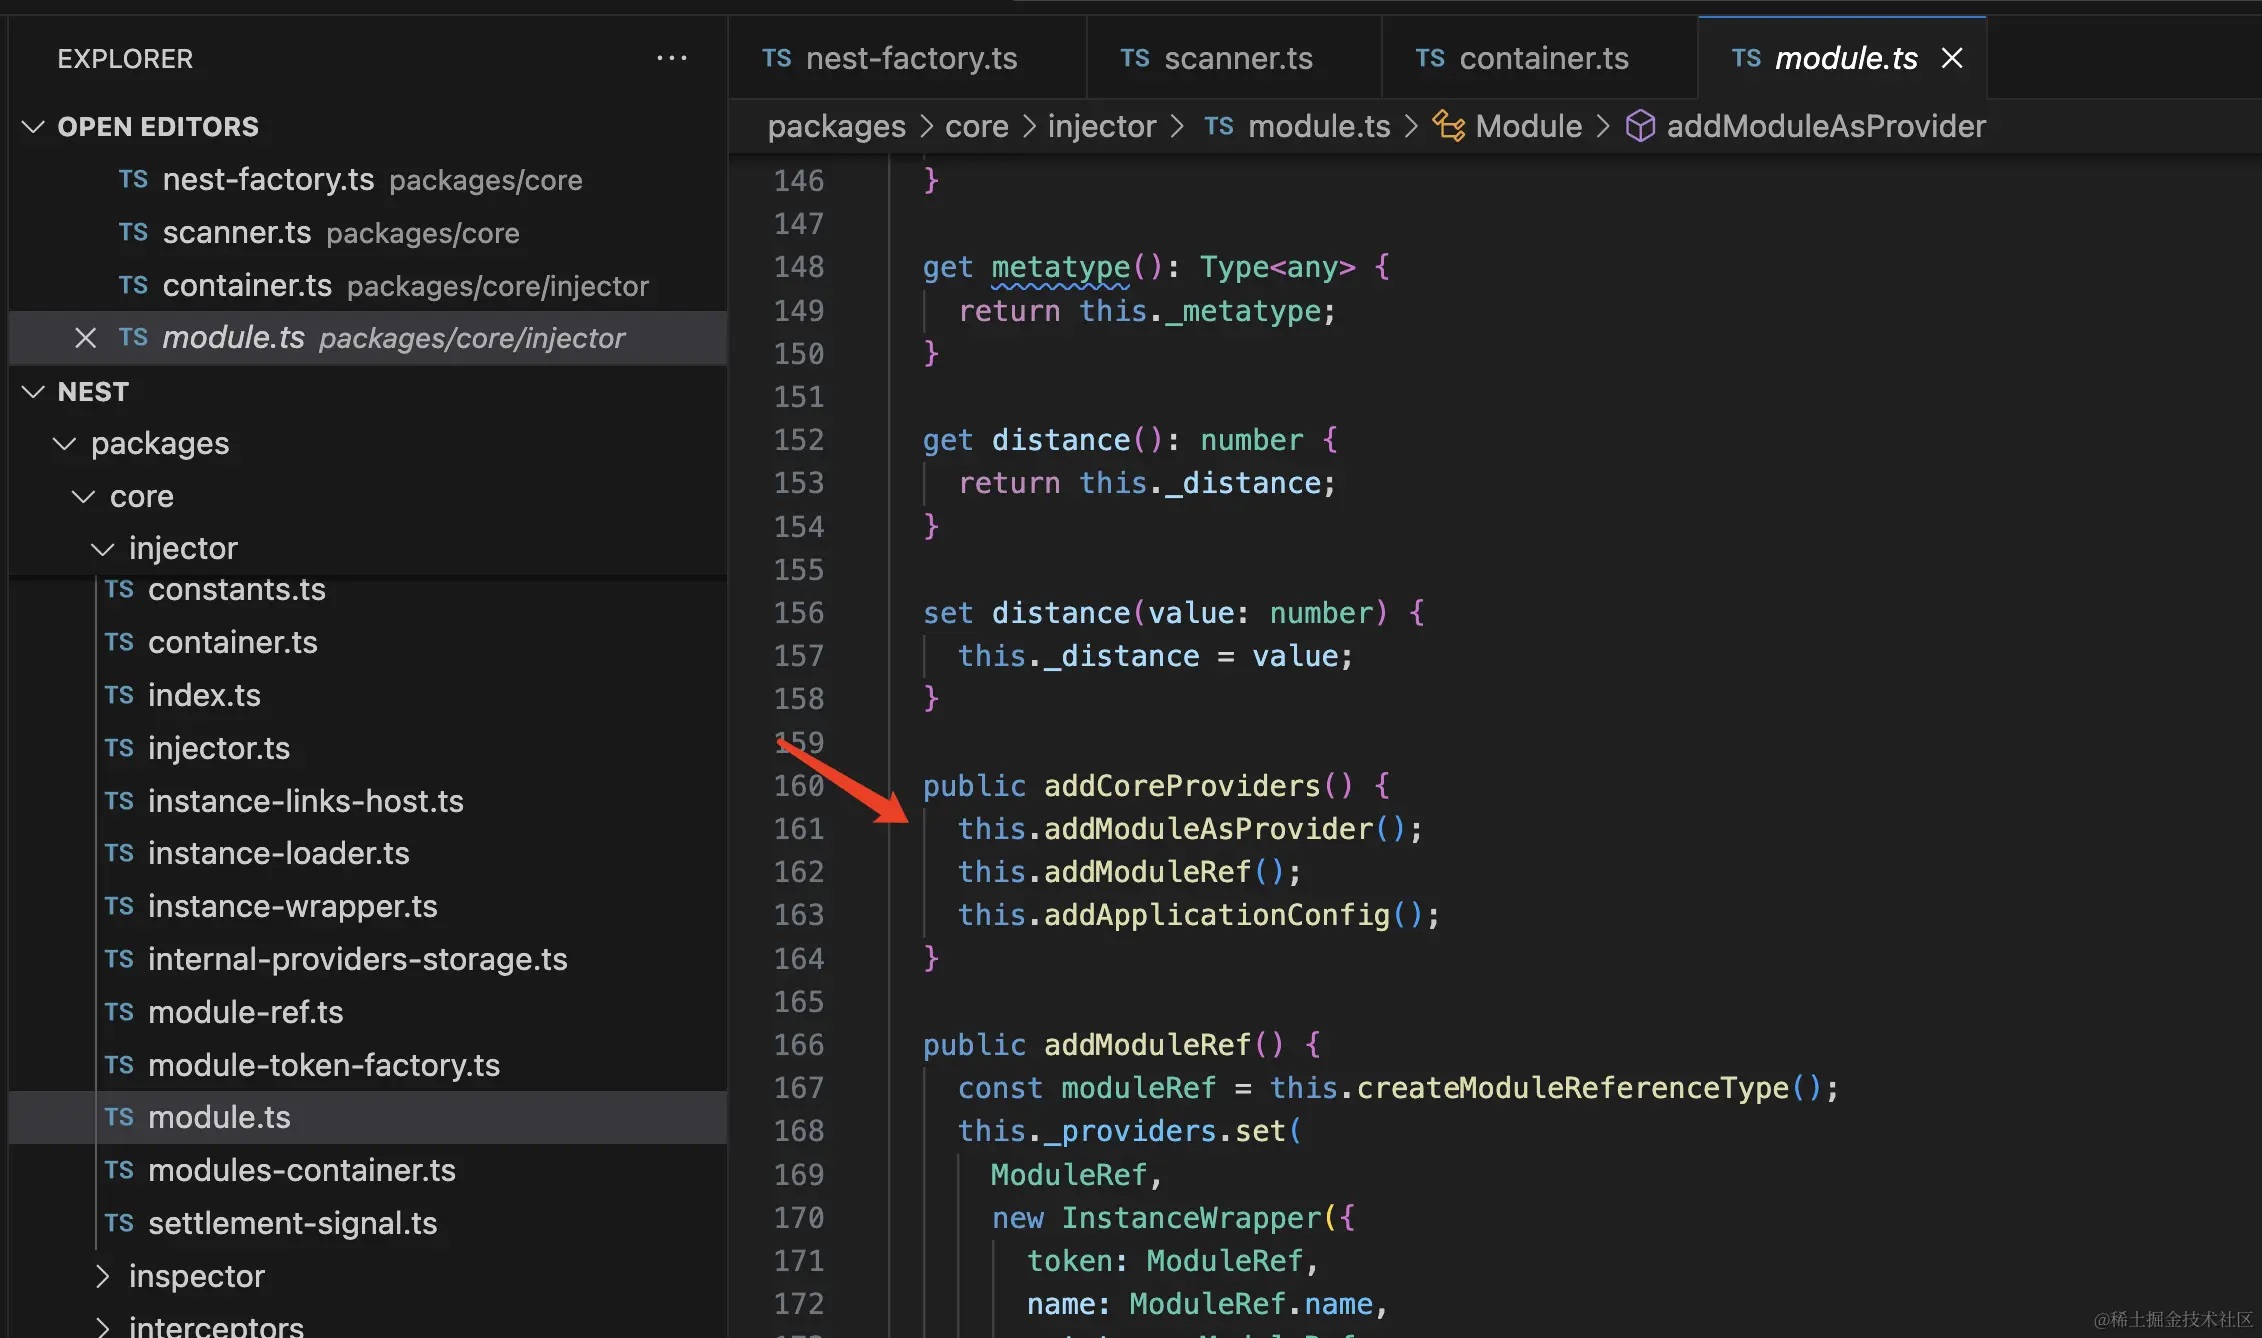Open container.ts from Open Editors

tap(368, 286)
